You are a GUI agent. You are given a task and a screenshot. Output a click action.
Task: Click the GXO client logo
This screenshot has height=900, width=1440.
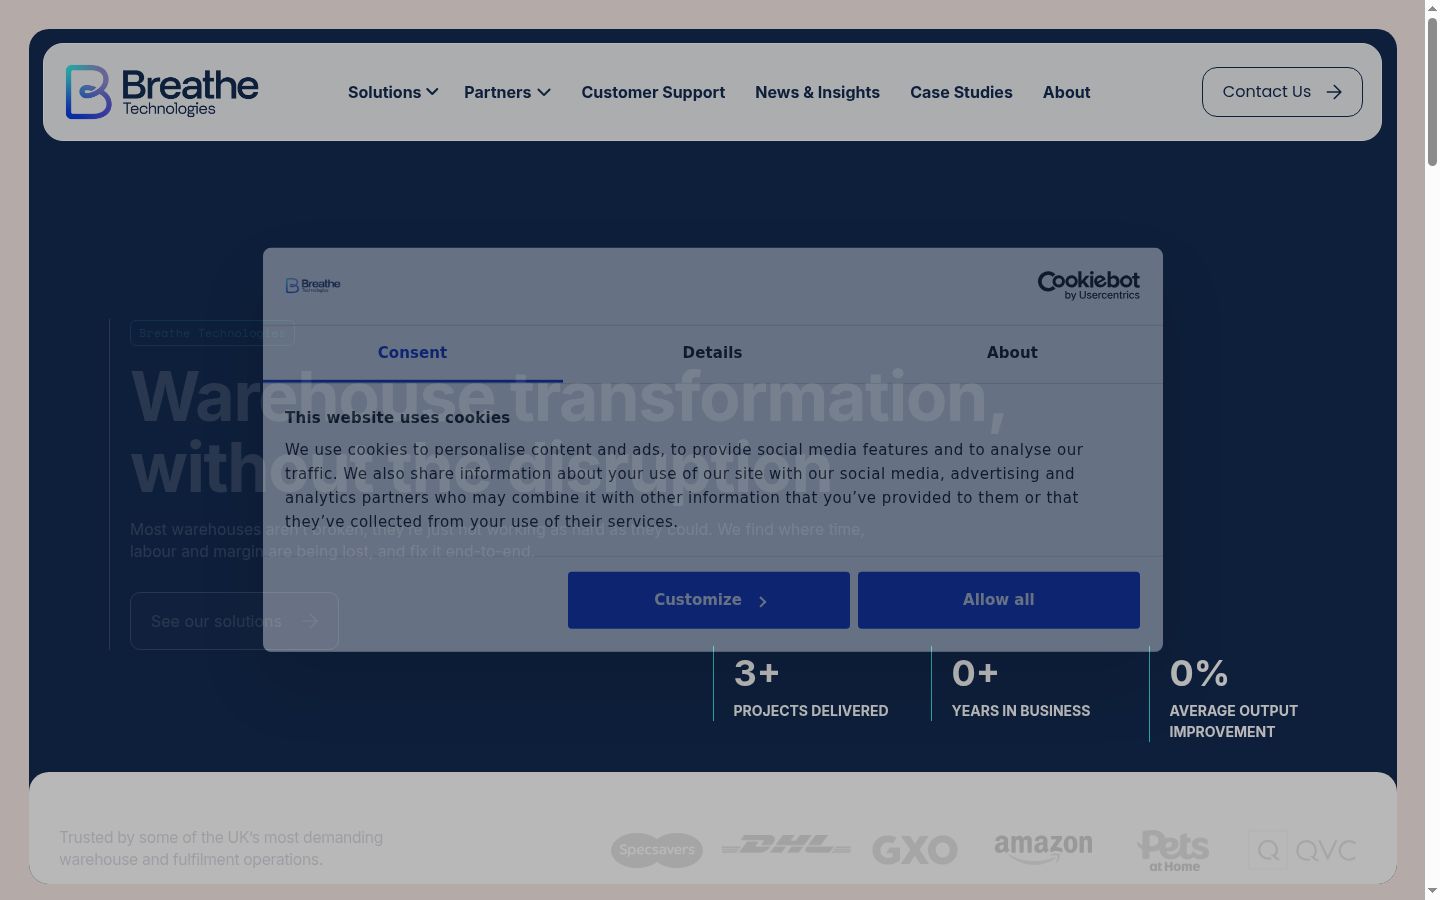click(915, 850)
